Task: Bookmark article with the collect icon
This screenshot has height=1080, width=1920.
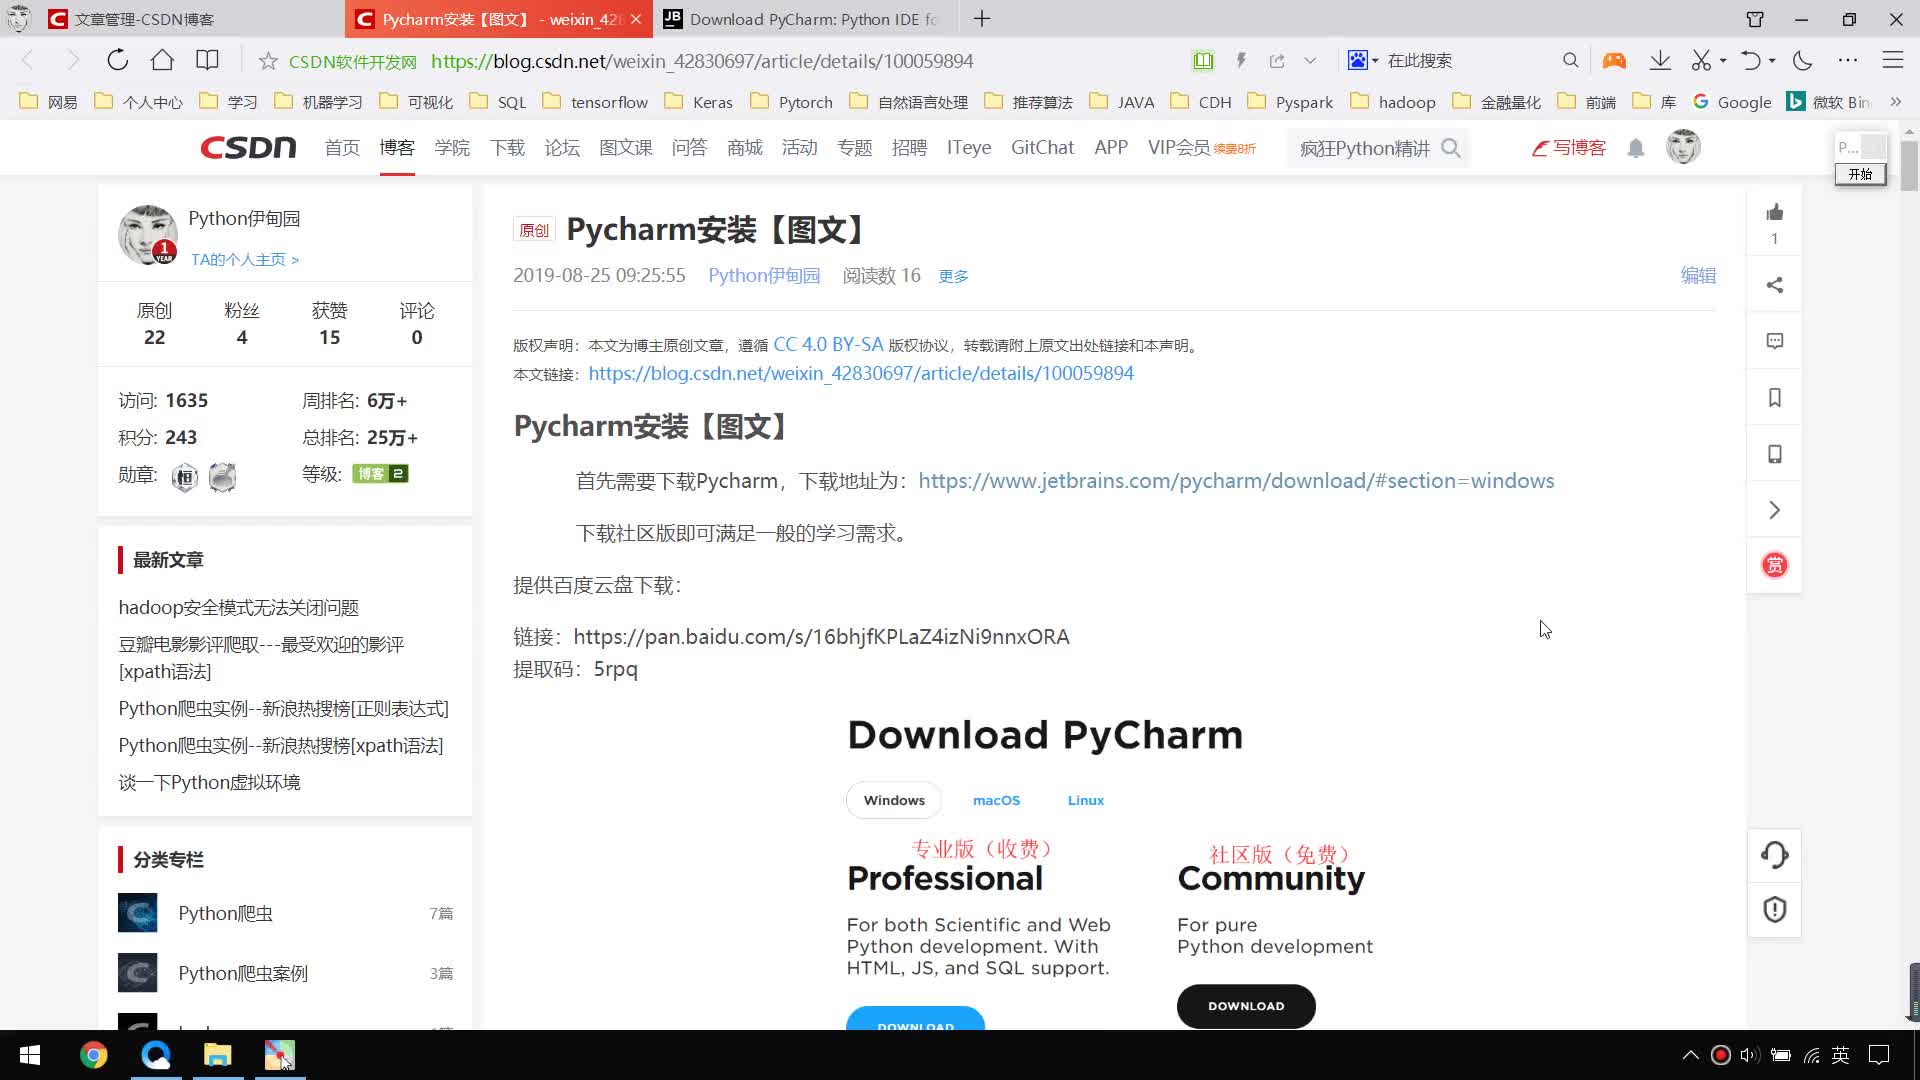Action: [1775, 398]
